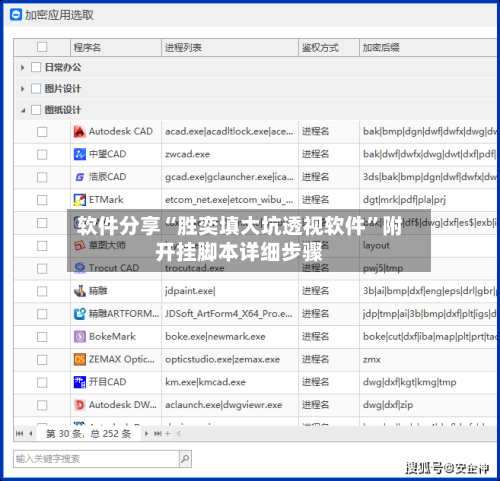Select the 浩辰CAD program name

click(x=107, y=177)
